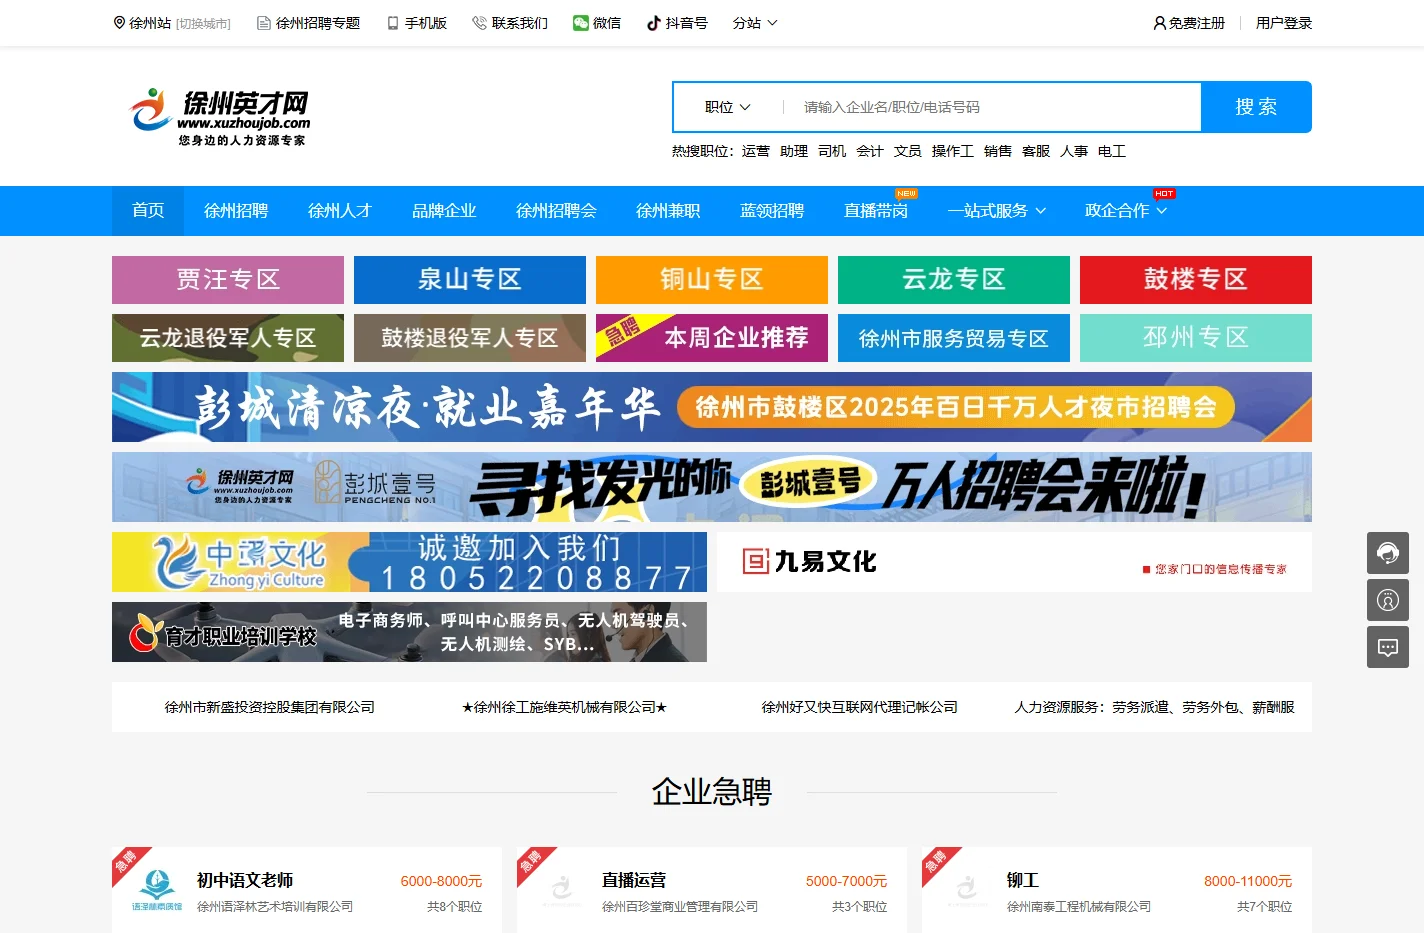Go to the 首页 navigation tab
The height and width of the screenshot is (933, 1424).
[x=148, y=211]
